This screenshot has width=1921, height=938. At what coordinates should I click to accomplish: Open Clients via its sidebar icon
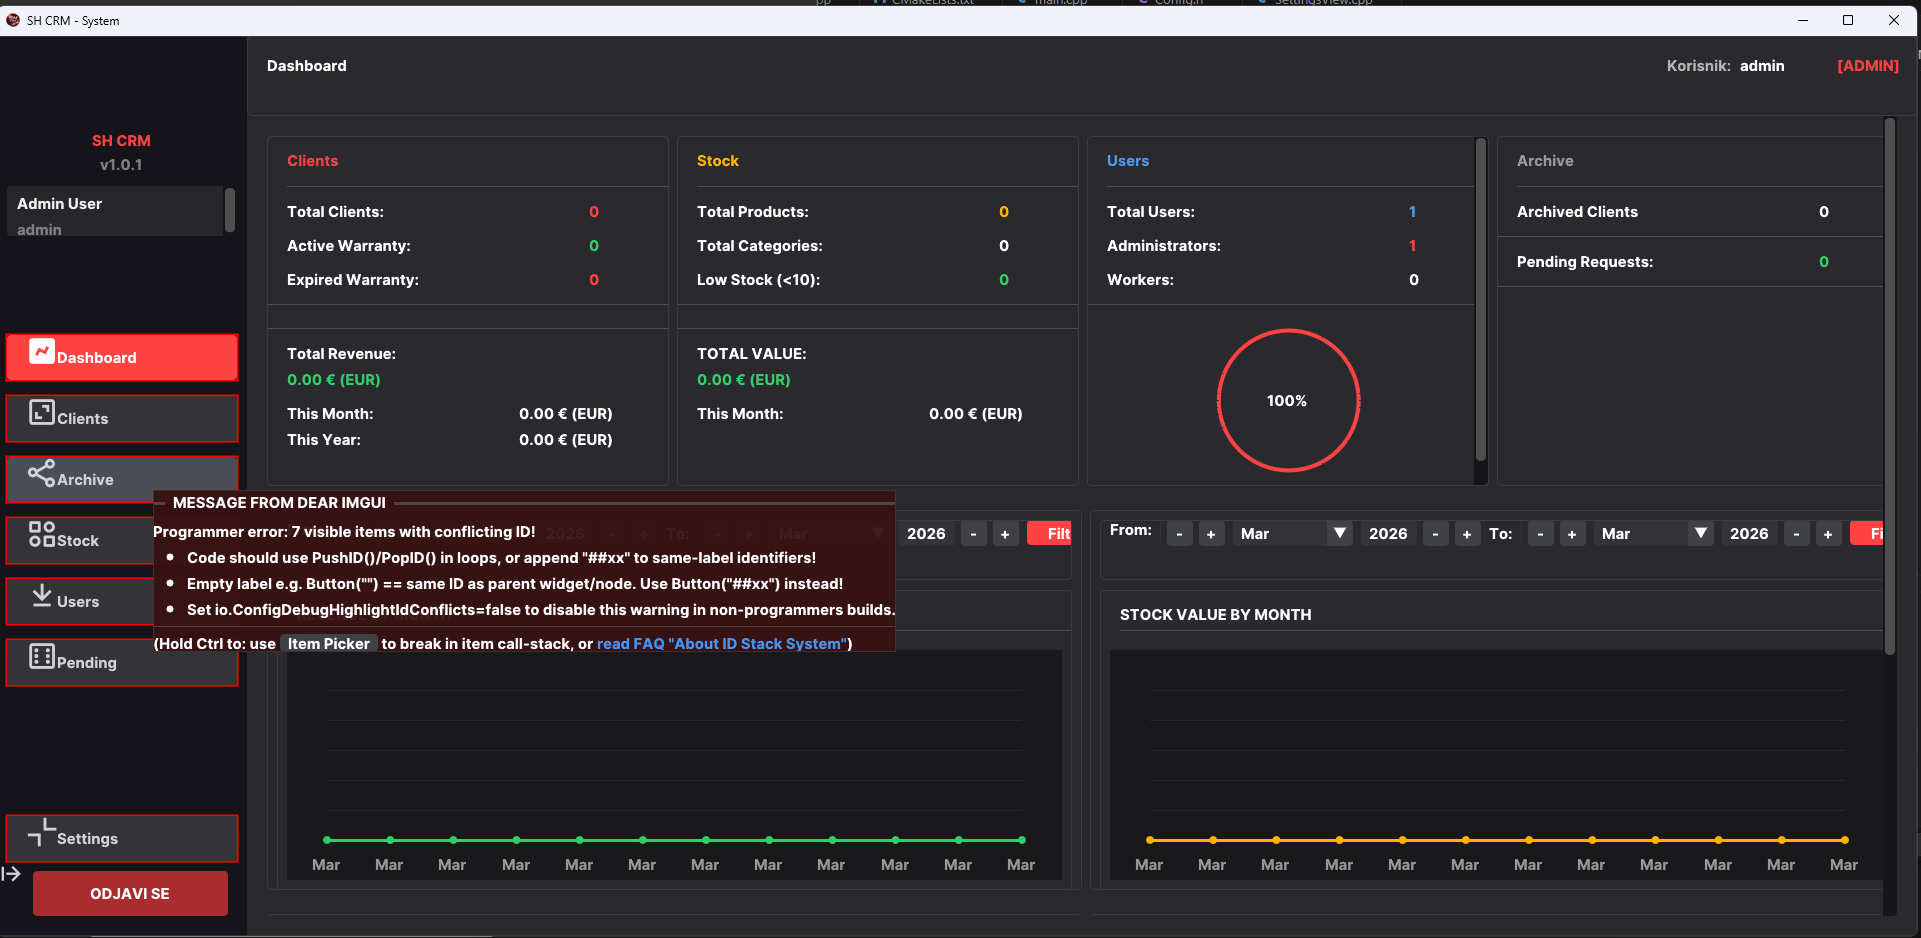point(41,413)
